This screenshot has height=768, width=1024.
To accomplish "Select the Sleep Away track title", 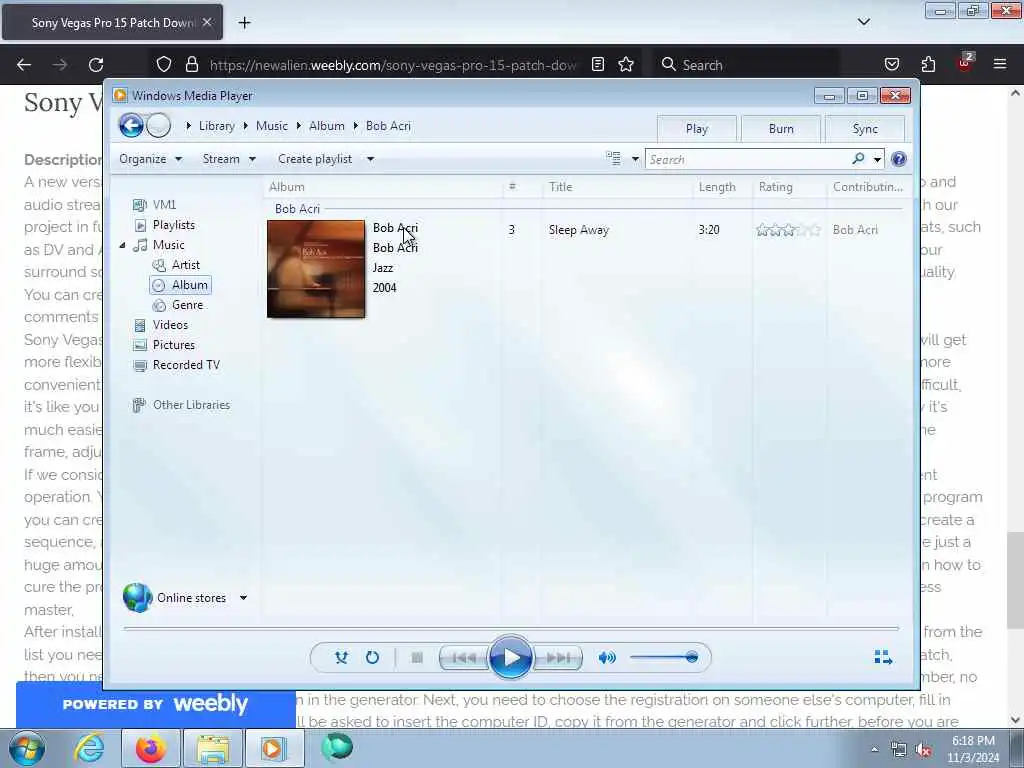I will pos(579,230).
